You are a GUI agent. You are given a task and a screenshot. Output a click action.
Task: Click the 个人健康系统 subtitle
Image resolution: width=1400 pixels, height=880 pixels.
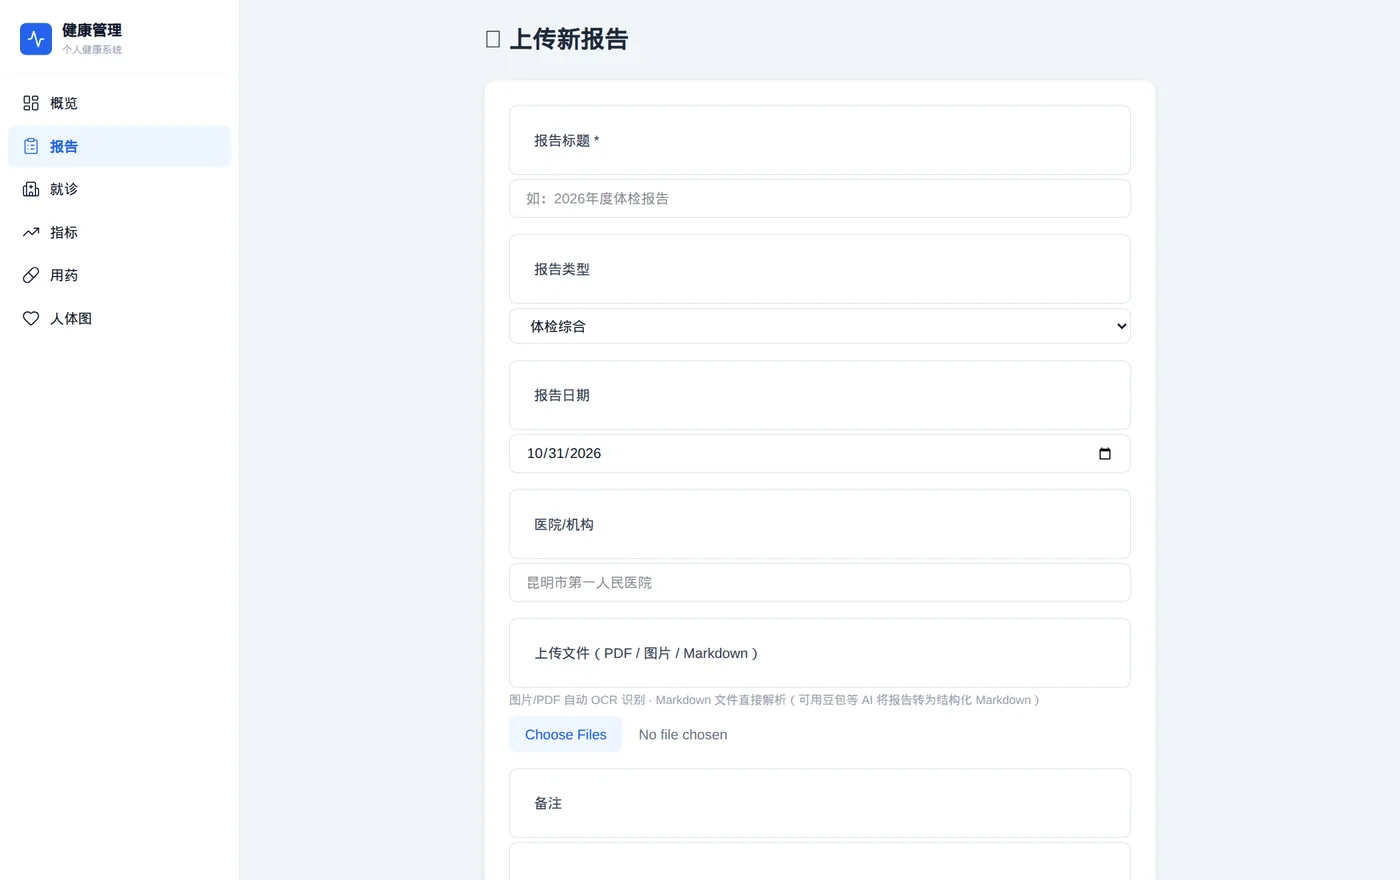(x=92, y=50)
